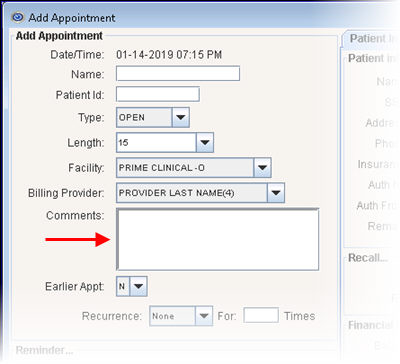
Task: Click the Comments label
Action: click(75, 215)
